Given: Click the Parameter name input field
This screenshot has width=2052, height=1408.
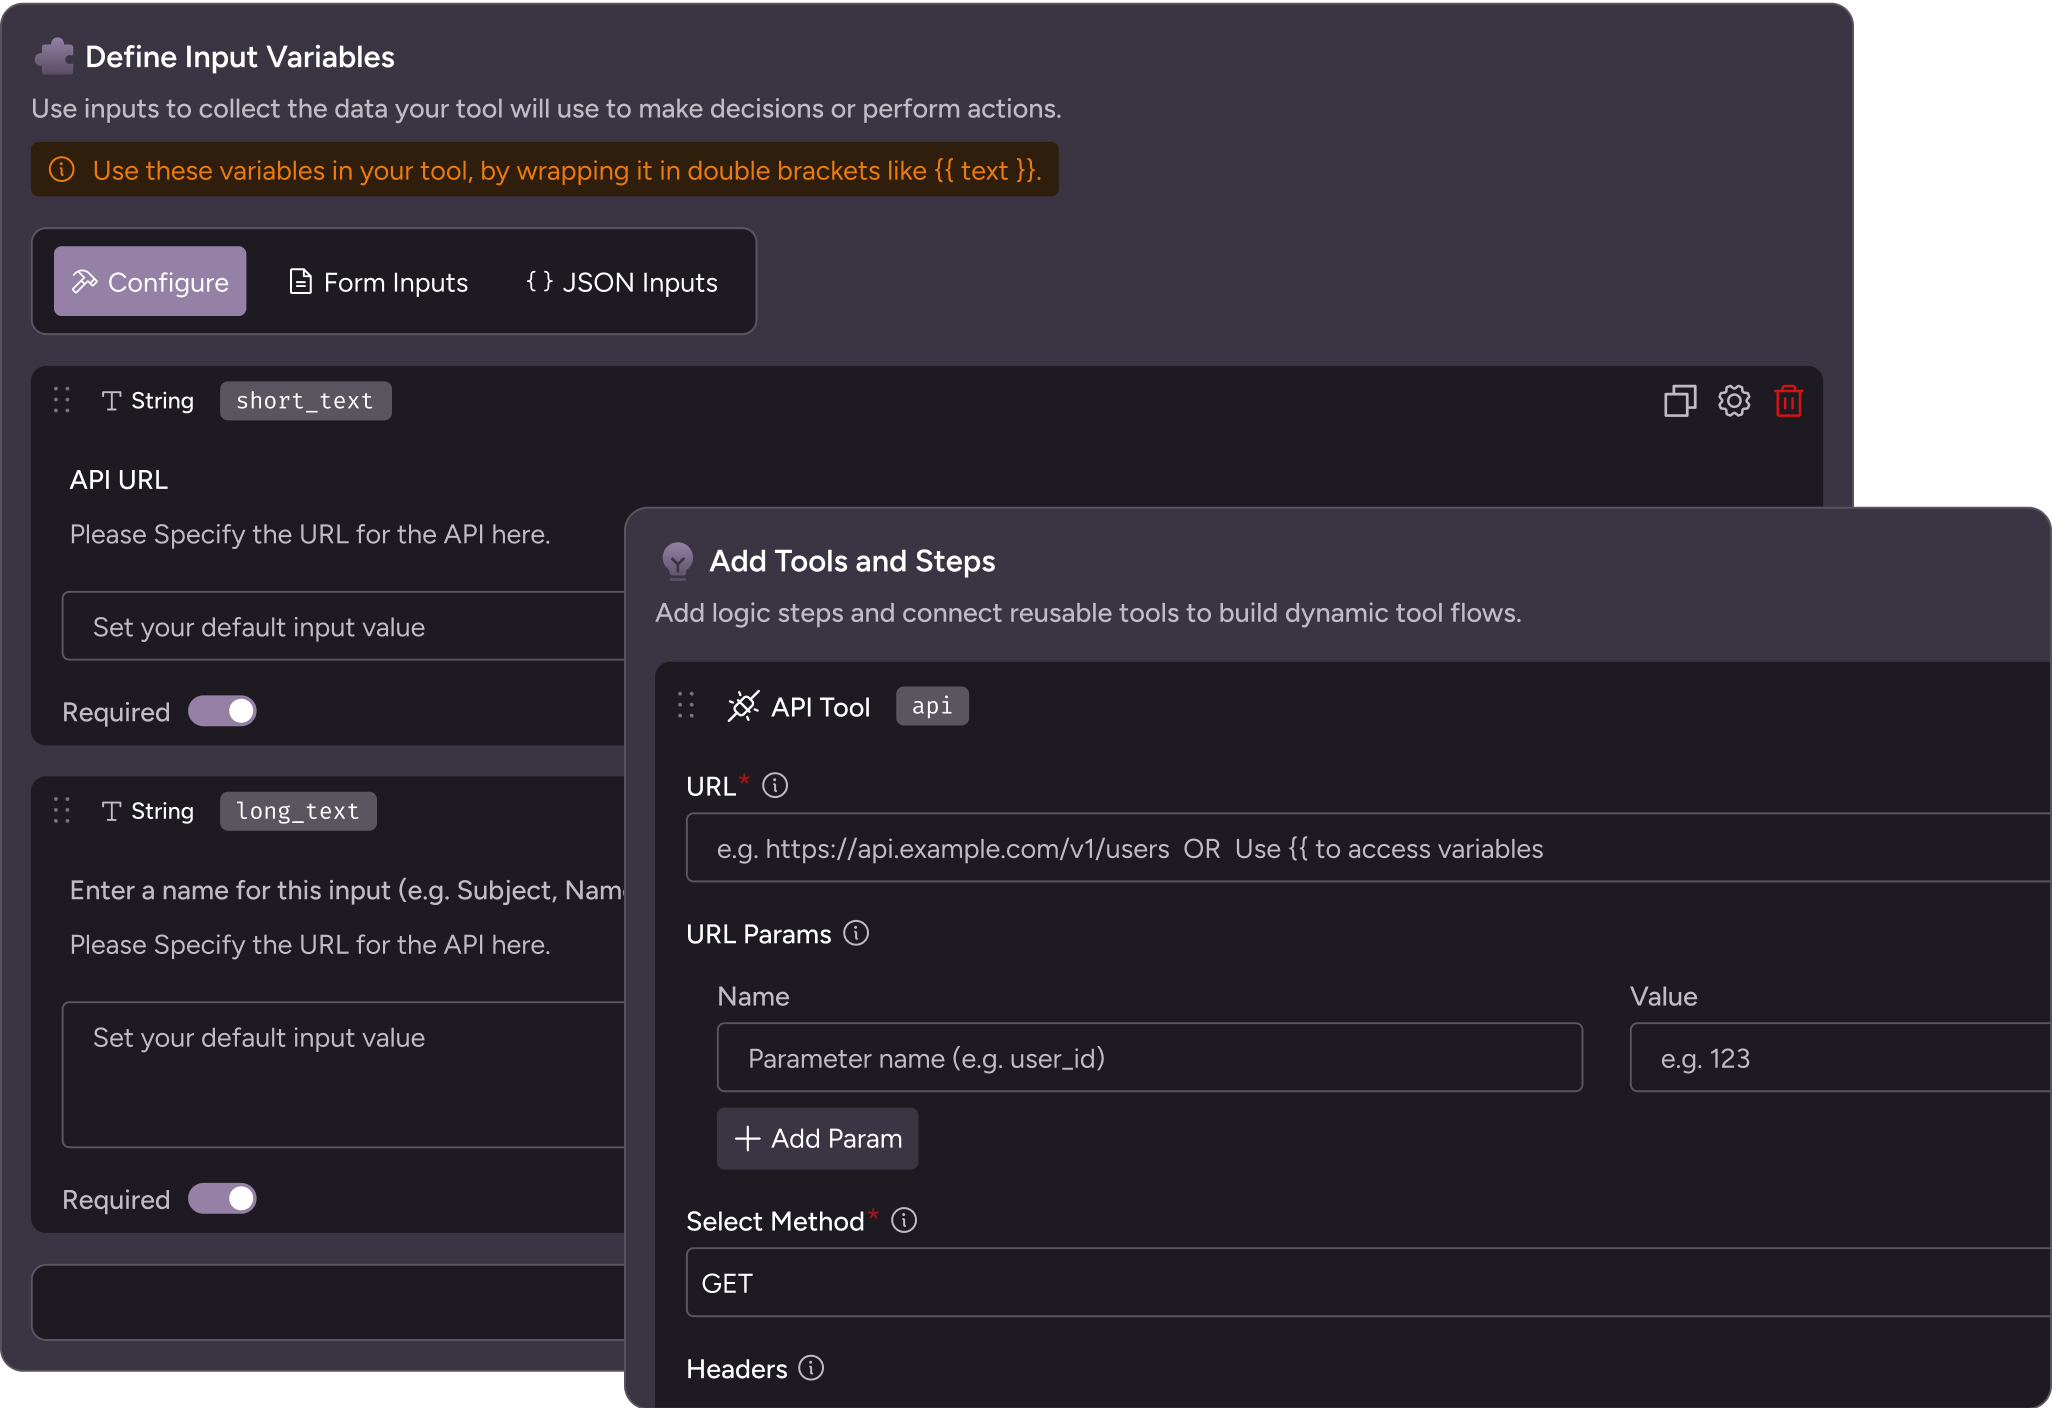Looking at the screenshot, I should coord(1149,1058).
